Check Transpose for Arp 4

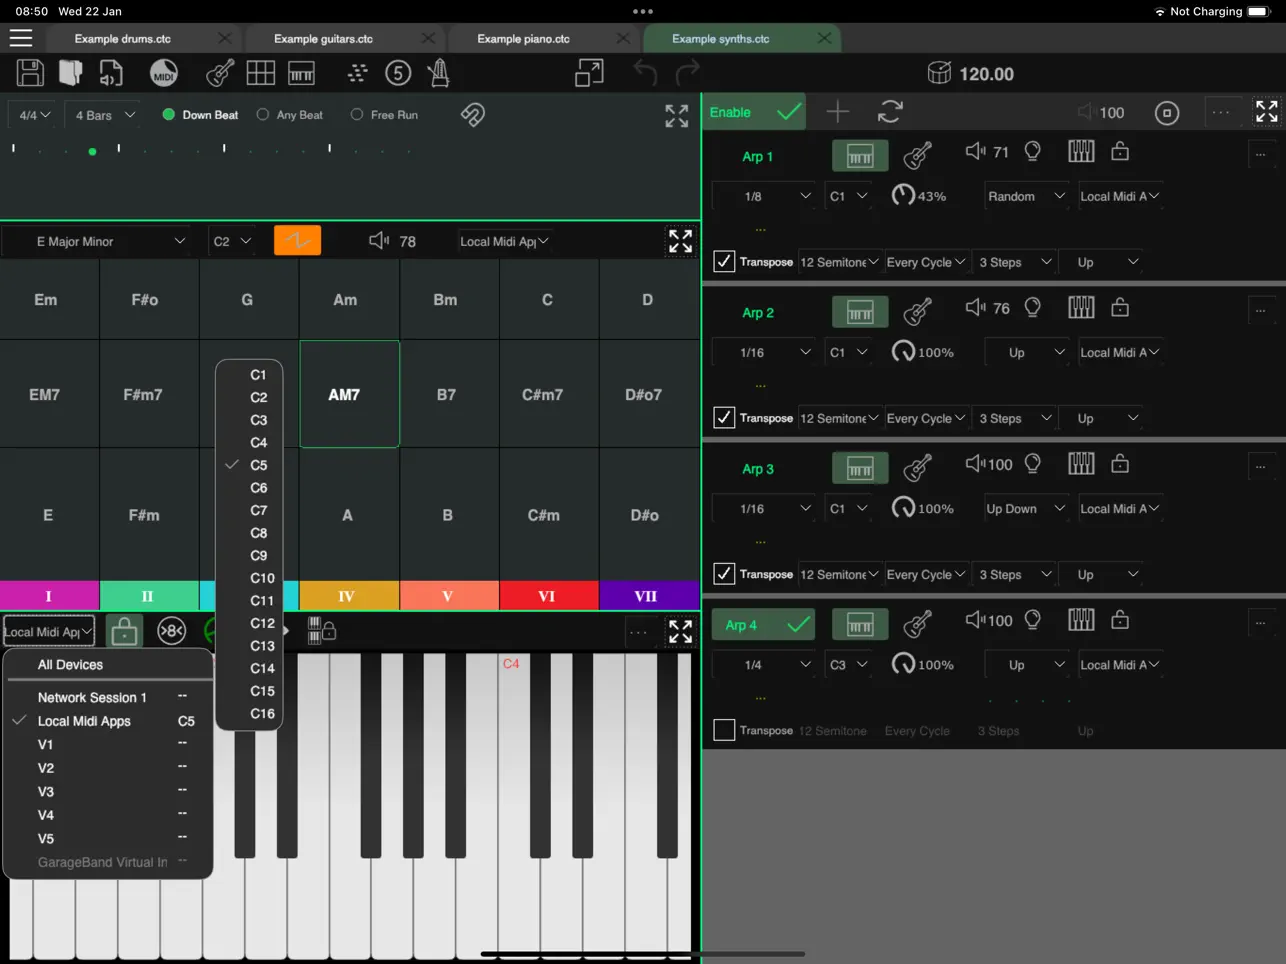coord(724,730)
